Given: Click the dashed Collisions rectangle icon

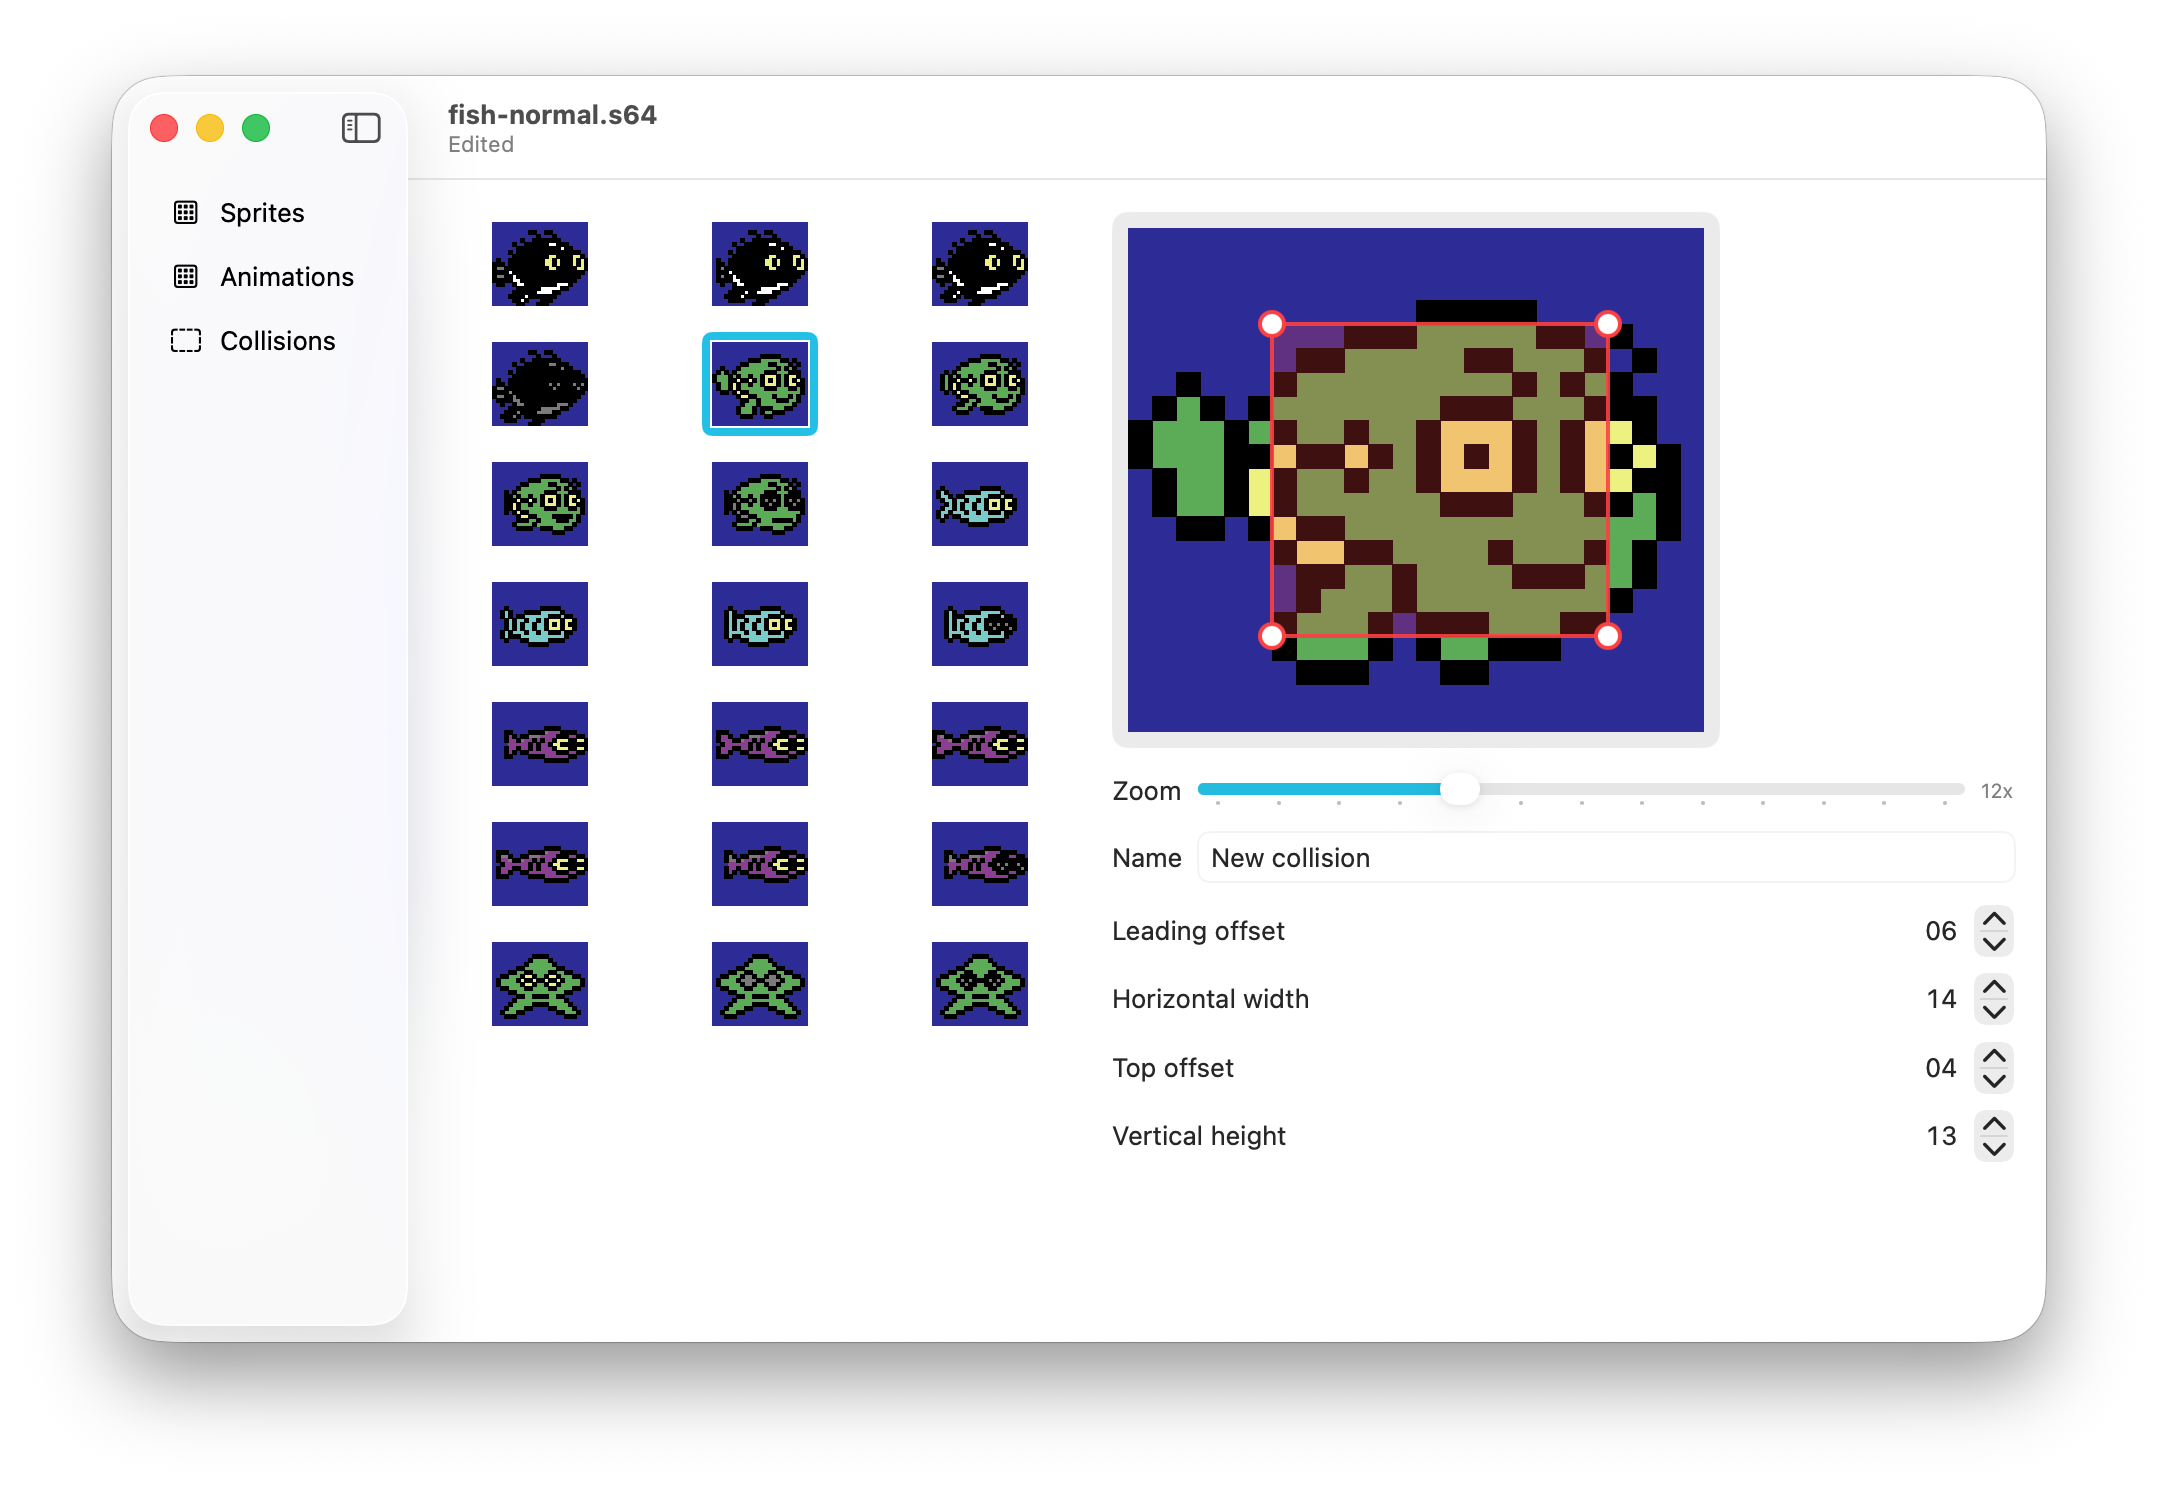Looking at the screenshot, I should (186, 341).
